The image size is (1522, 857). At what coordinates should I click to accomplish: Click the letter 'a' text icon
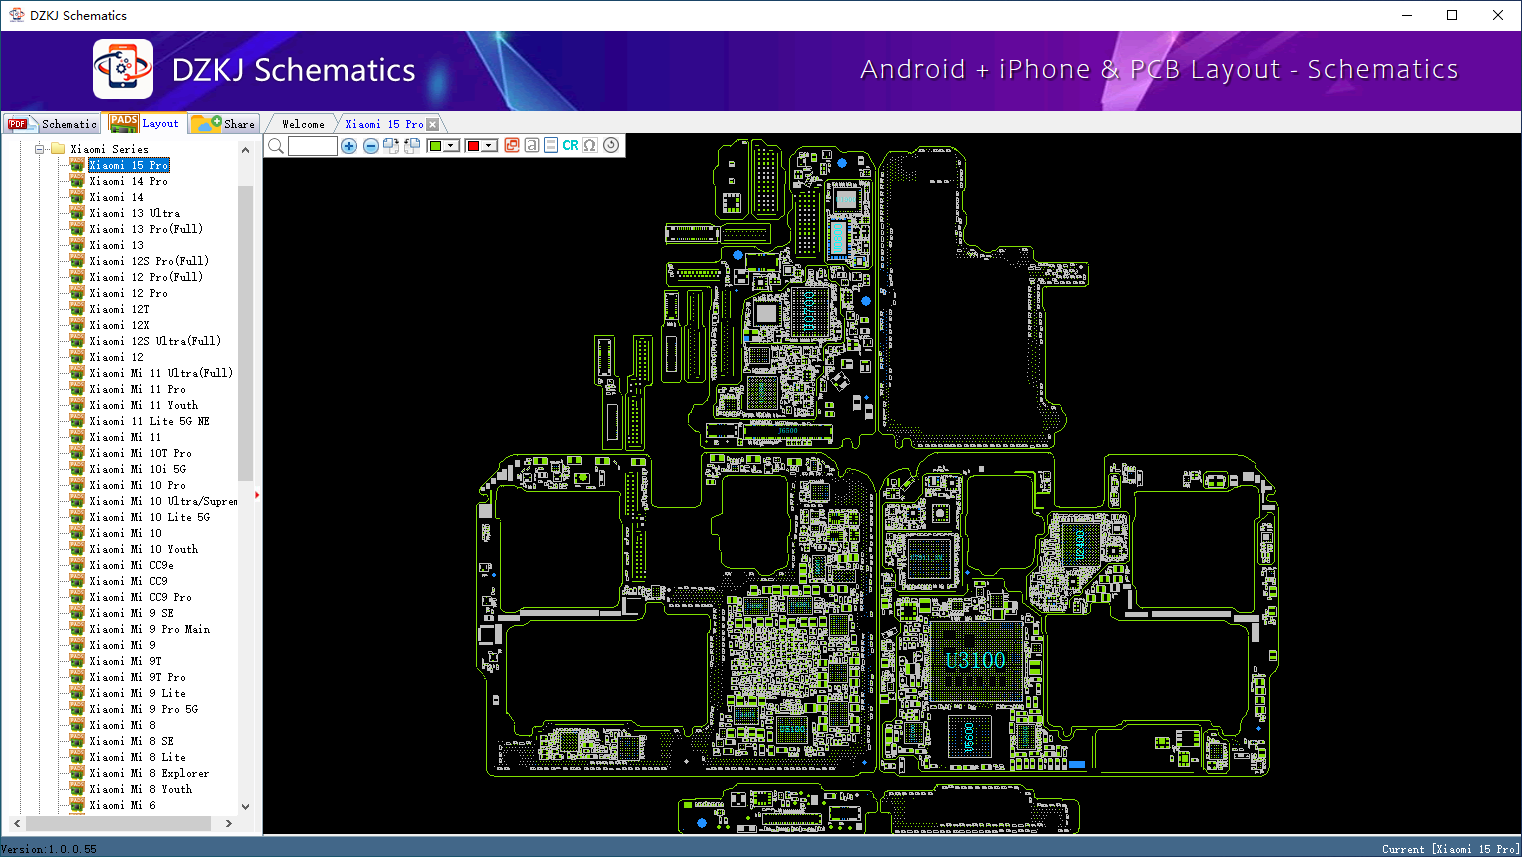click(532, 145)
